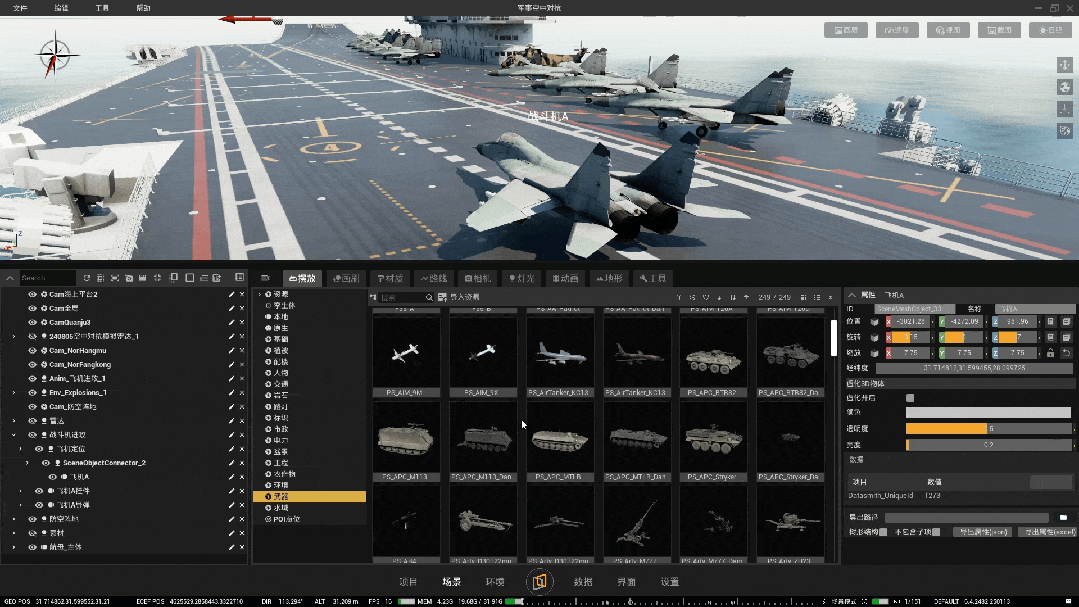
Task: Click the refresh icon in the scene tree toolbar
Action: tap(87, 278)
